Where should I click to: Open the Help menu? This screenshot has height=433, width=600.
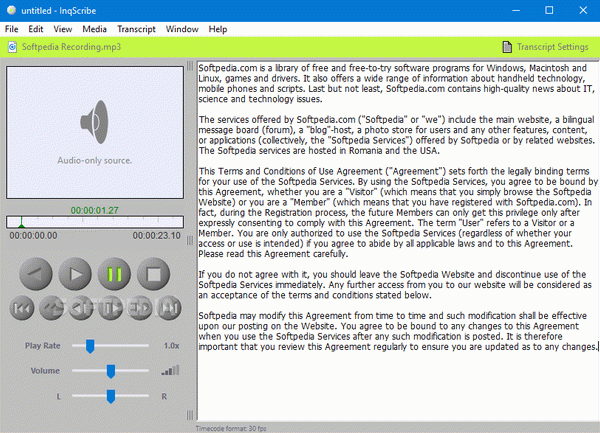(218, 29)
